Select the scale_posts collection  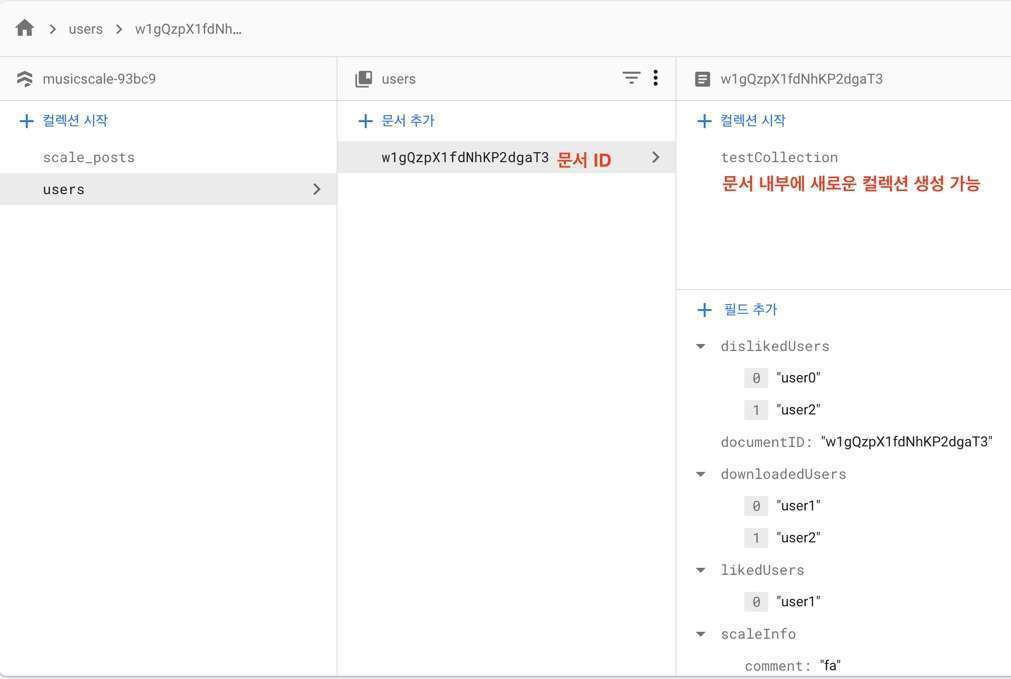[x=88, y=157]
